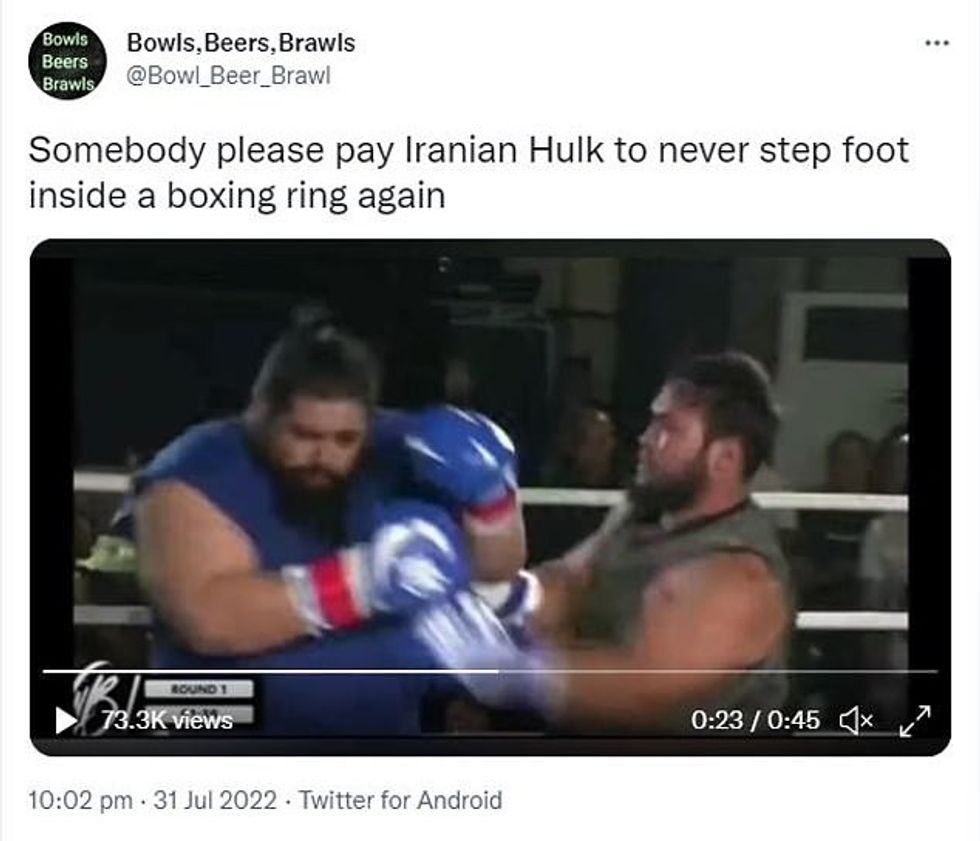Click the tweet text about Iranian Hulk

click(469, 173)
